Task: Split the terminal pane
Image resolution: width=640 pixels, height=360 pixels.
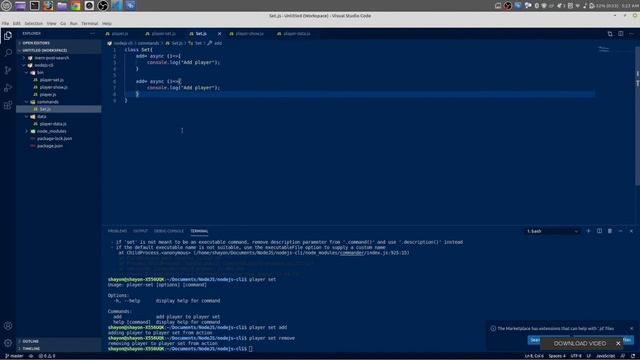Action: [599, 231]
